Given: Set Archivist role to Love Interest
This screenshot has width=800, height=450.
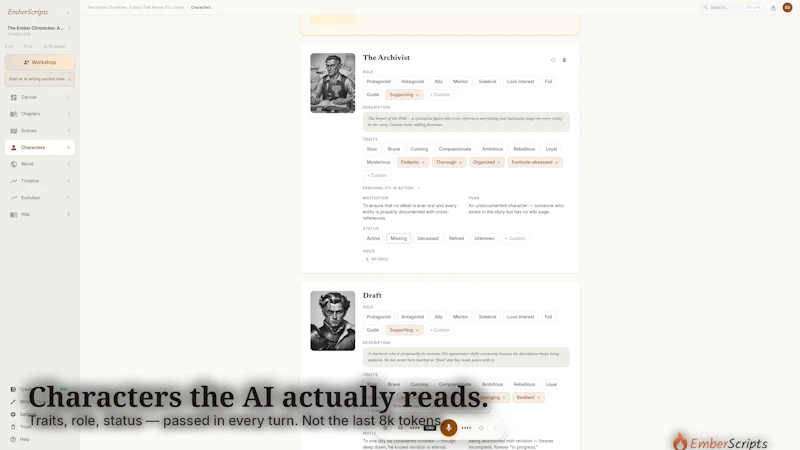Looking at the screenshot, I should [x=520, y=82].
